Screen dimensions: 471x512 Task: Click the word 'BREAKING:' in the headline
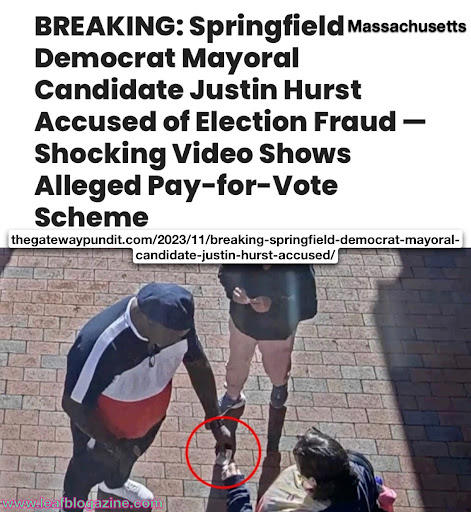(109, 26)
